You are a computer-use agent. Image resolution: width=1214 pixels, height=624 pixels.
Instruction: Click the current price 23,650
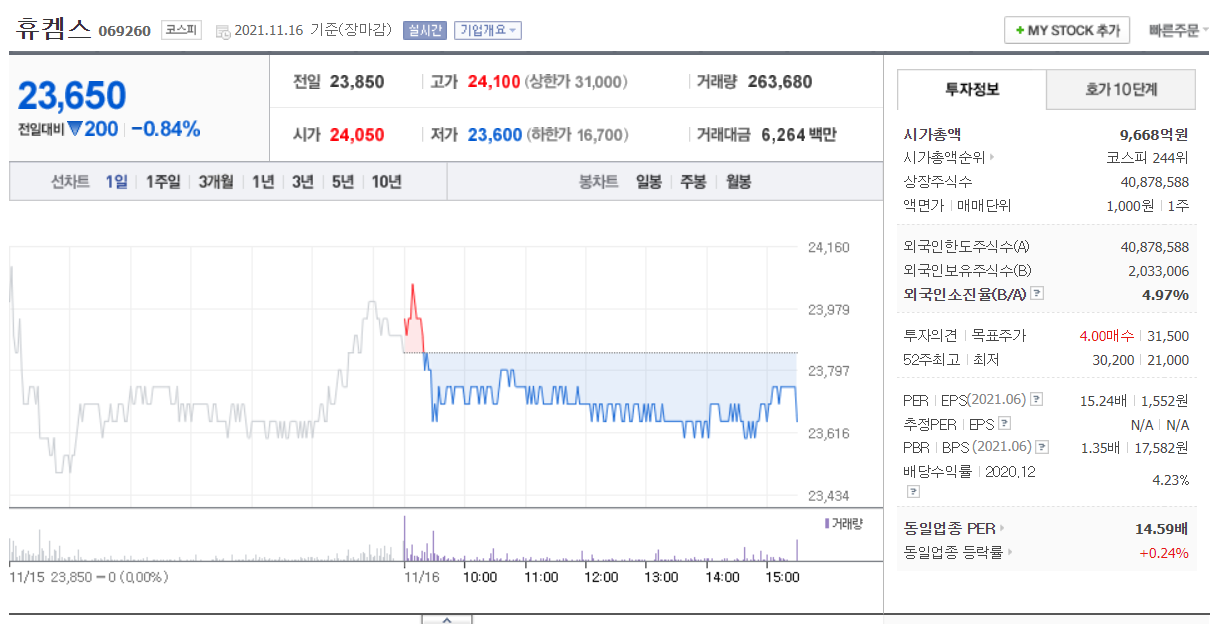72,96
